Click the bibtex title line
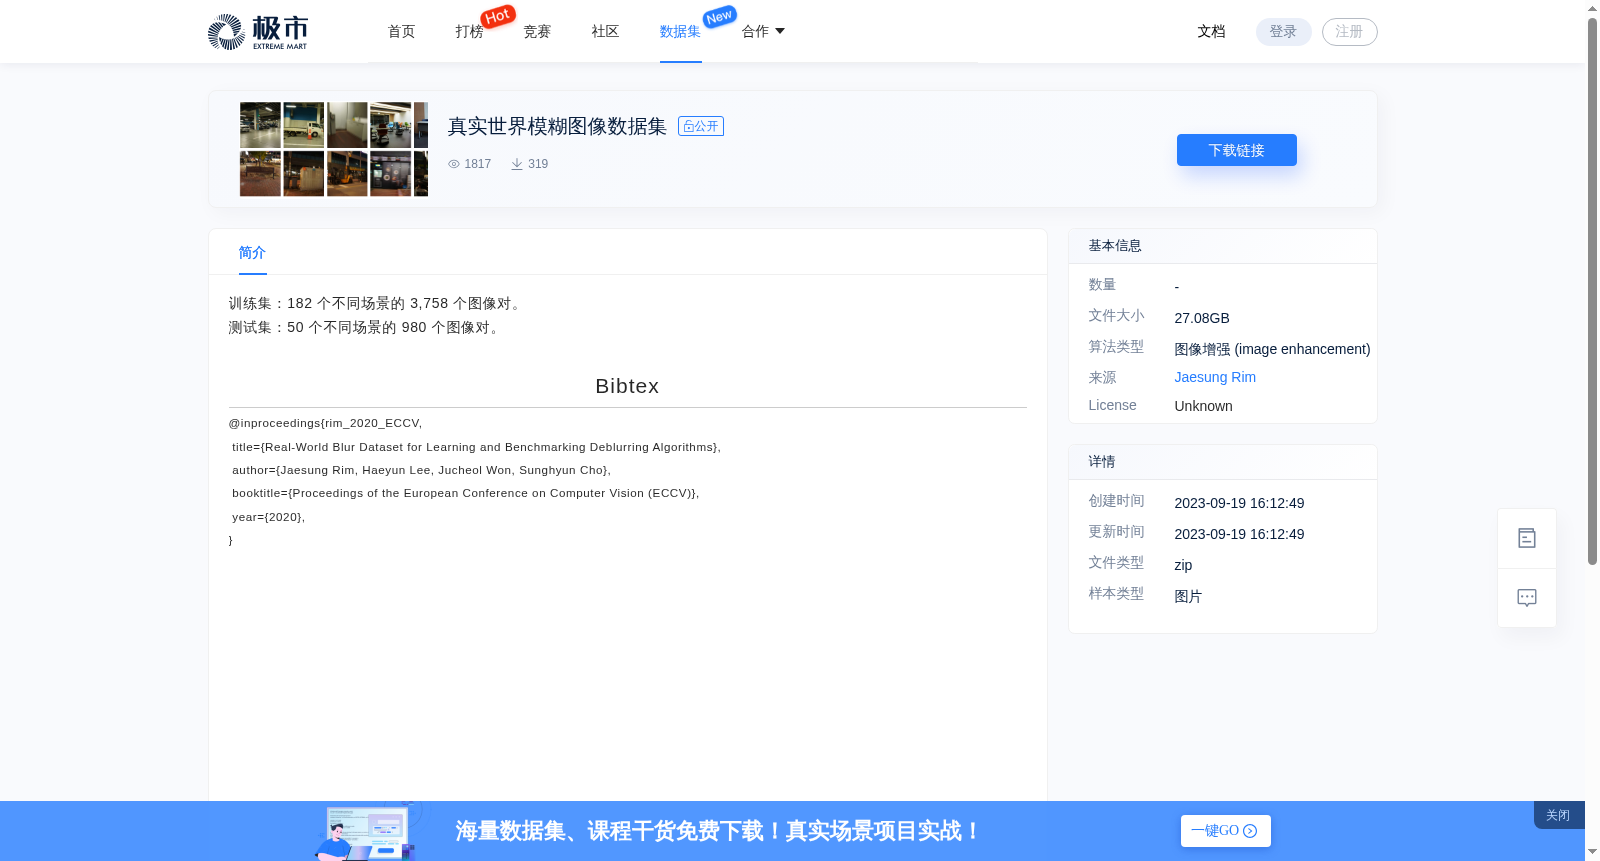Image resolution: width=1600 pixels, height=861 pixels. 476,447
